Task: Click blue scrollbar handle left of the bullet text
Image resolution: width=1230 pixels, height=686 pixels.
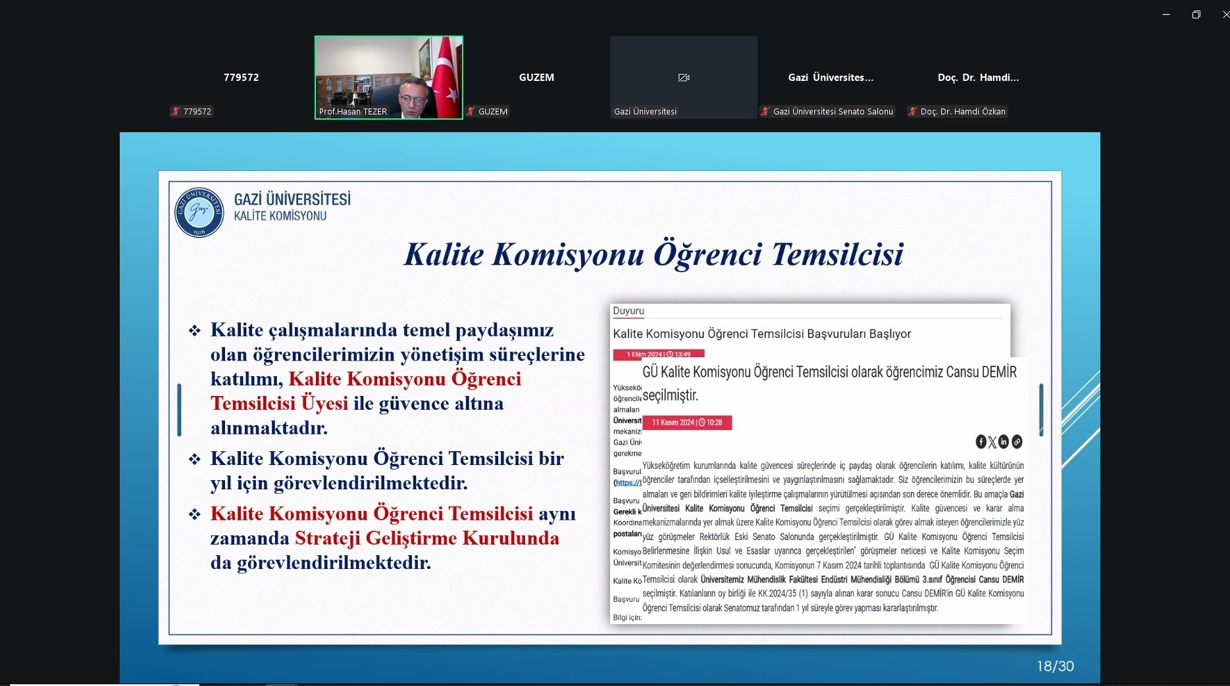Action: 179,410
